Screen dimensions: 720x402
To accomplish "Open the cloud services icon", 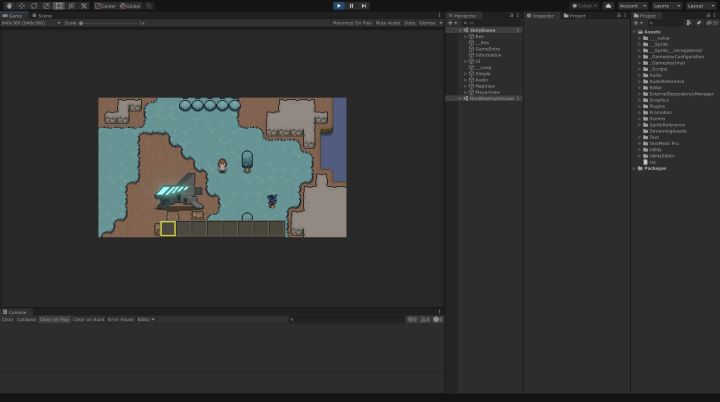I will [608, 5].
